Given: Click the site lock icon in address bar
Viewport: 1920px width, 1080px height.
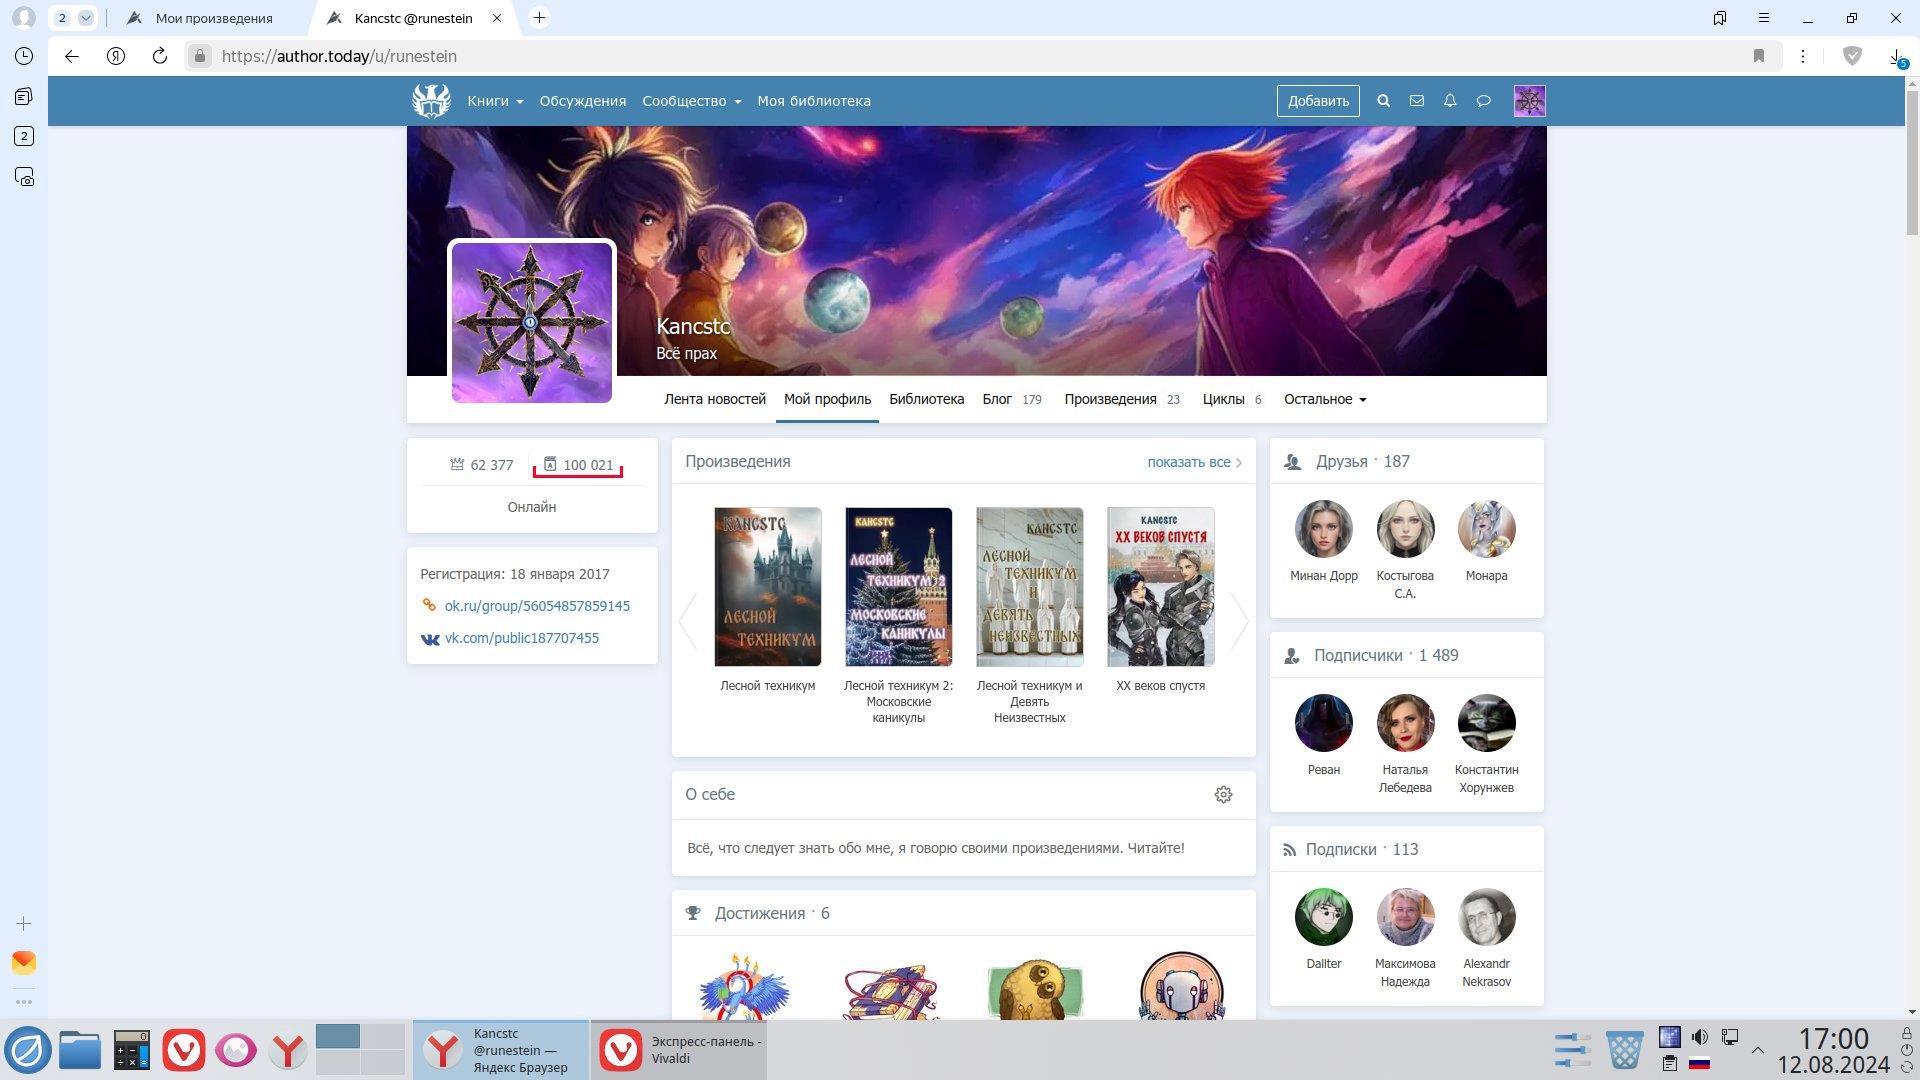Looking at the screenshot, I should click(200, 56).
